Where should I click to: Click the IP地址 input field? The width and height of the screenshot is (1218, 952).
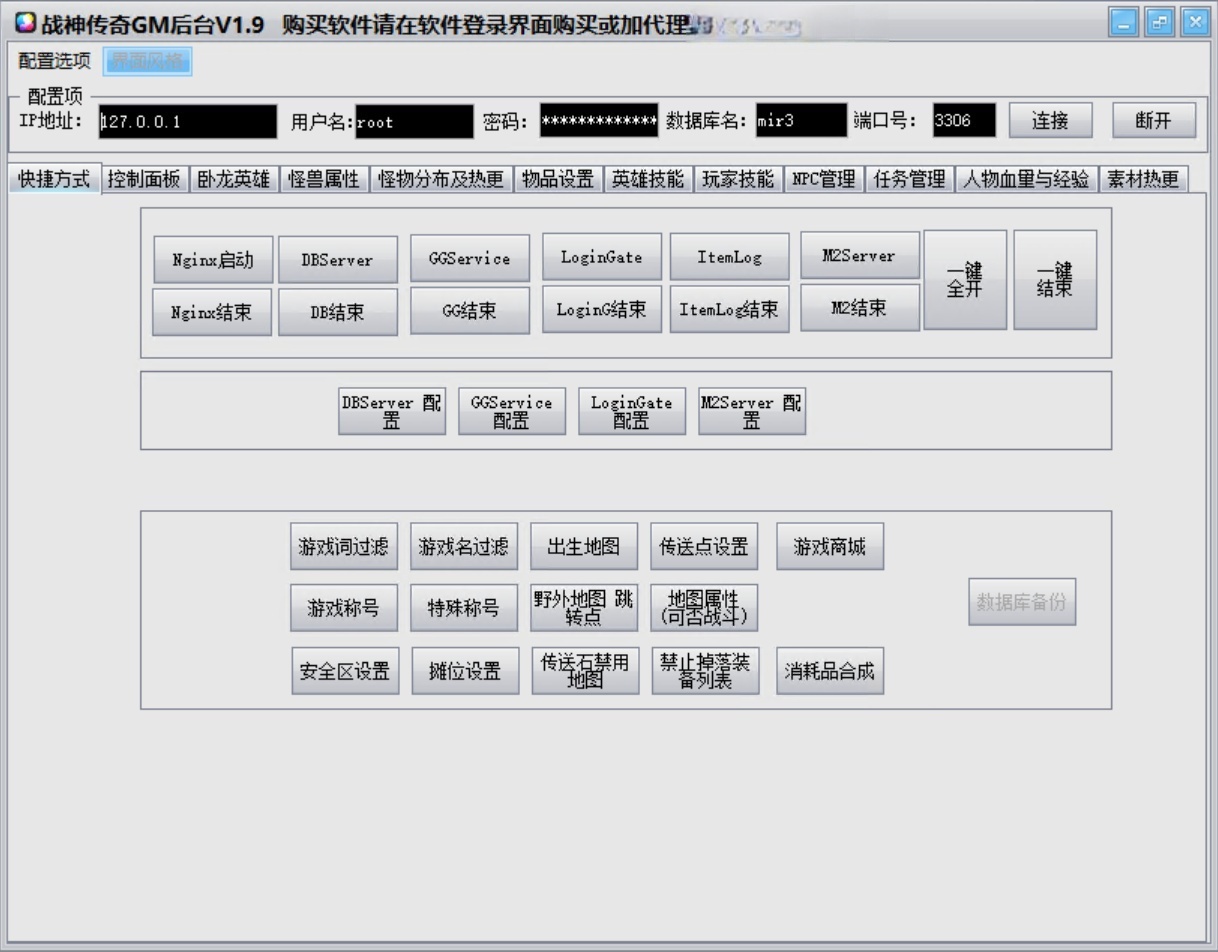[x=185, y=120]
